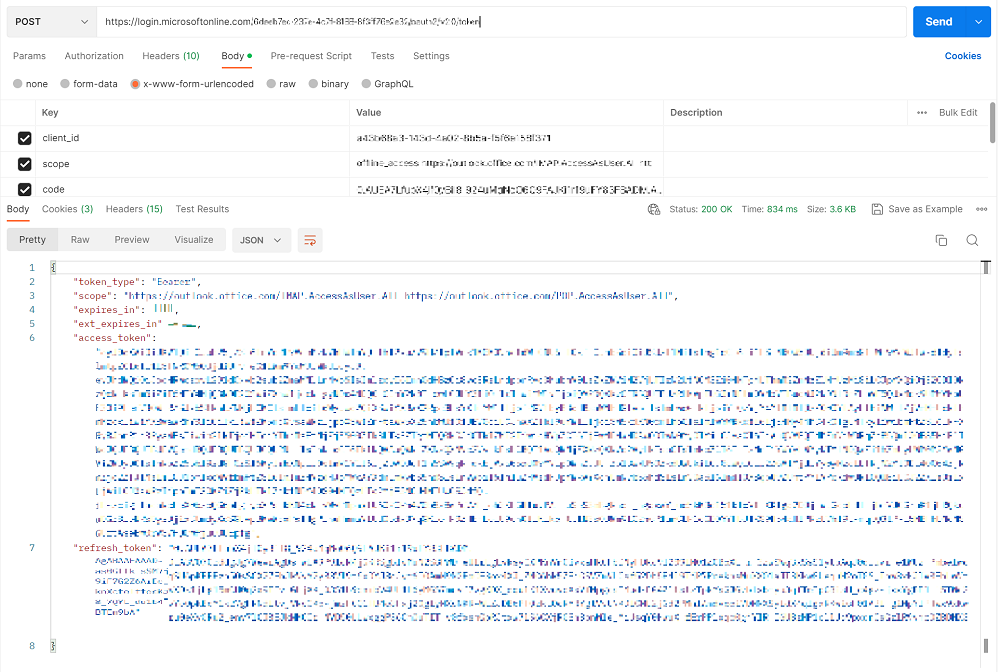The image size is (1000, 672).
Task: Click the copy response icon
Action: [x=941, y=240]
